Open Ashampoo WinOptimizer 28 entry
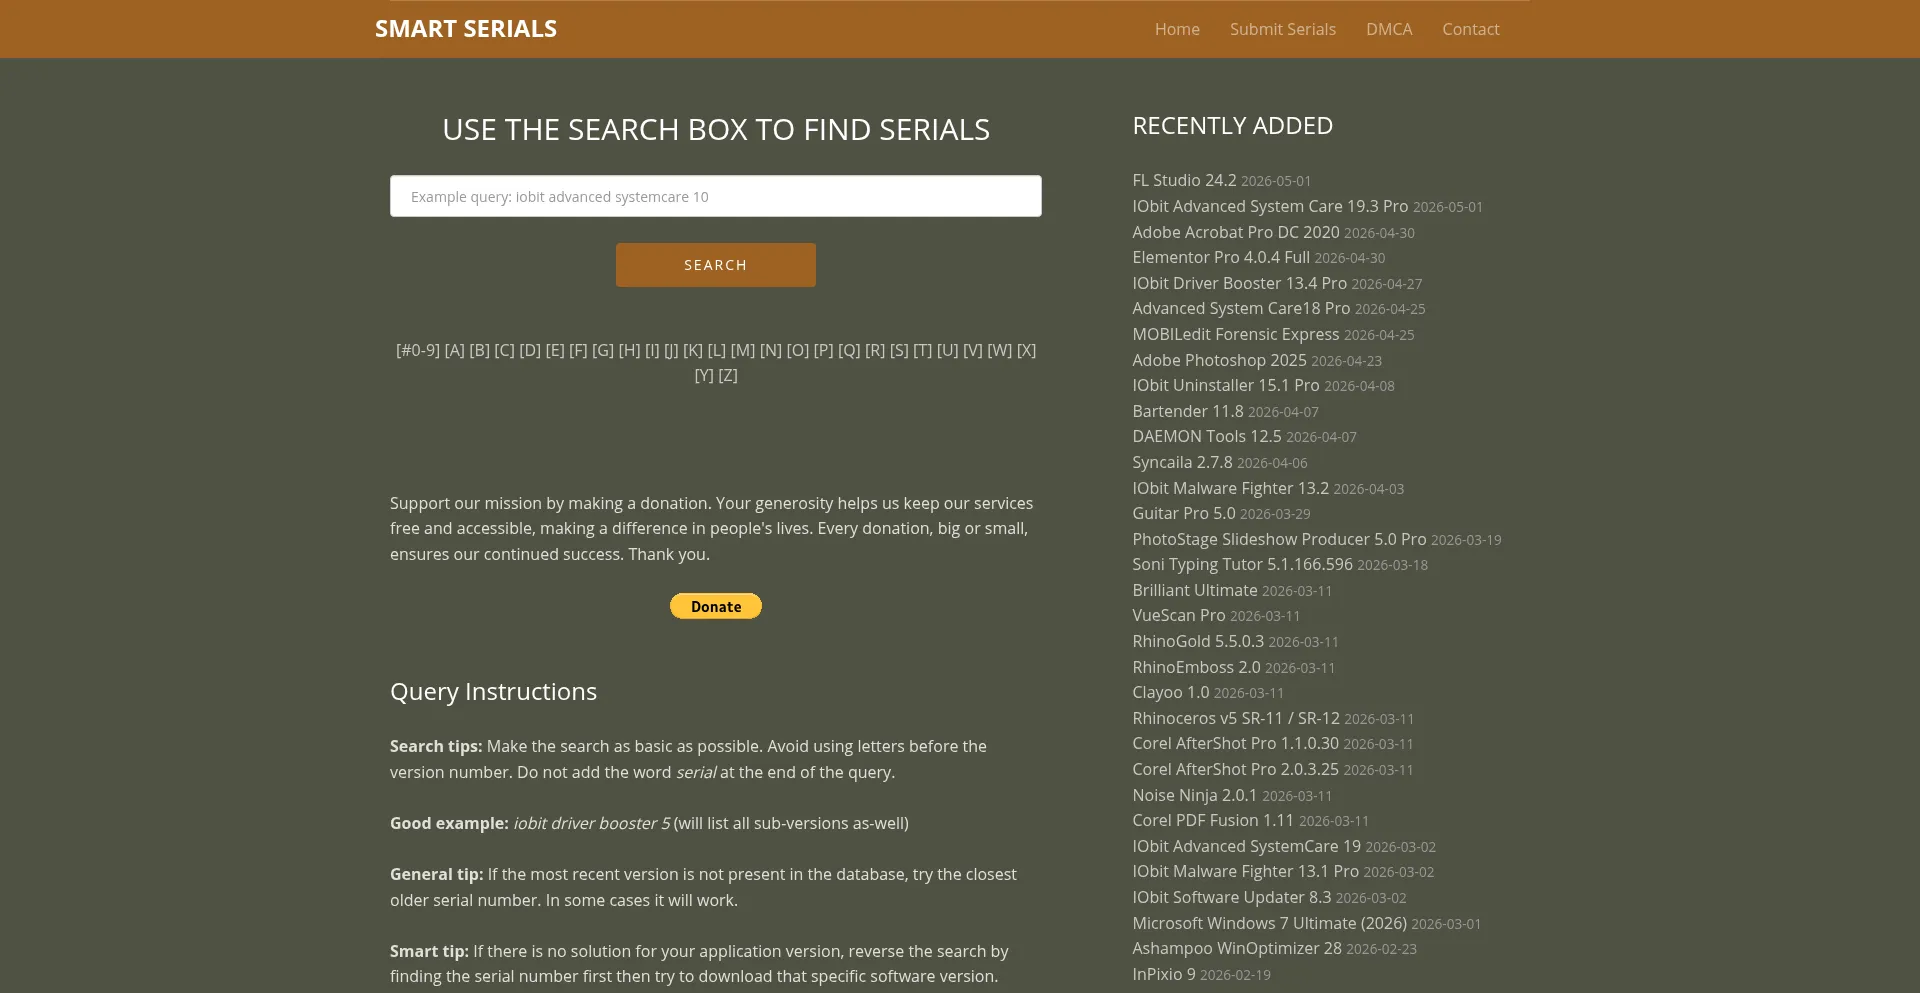Image resolution: width=1920 pixels, height=993 pixels. pos(1237,948)
